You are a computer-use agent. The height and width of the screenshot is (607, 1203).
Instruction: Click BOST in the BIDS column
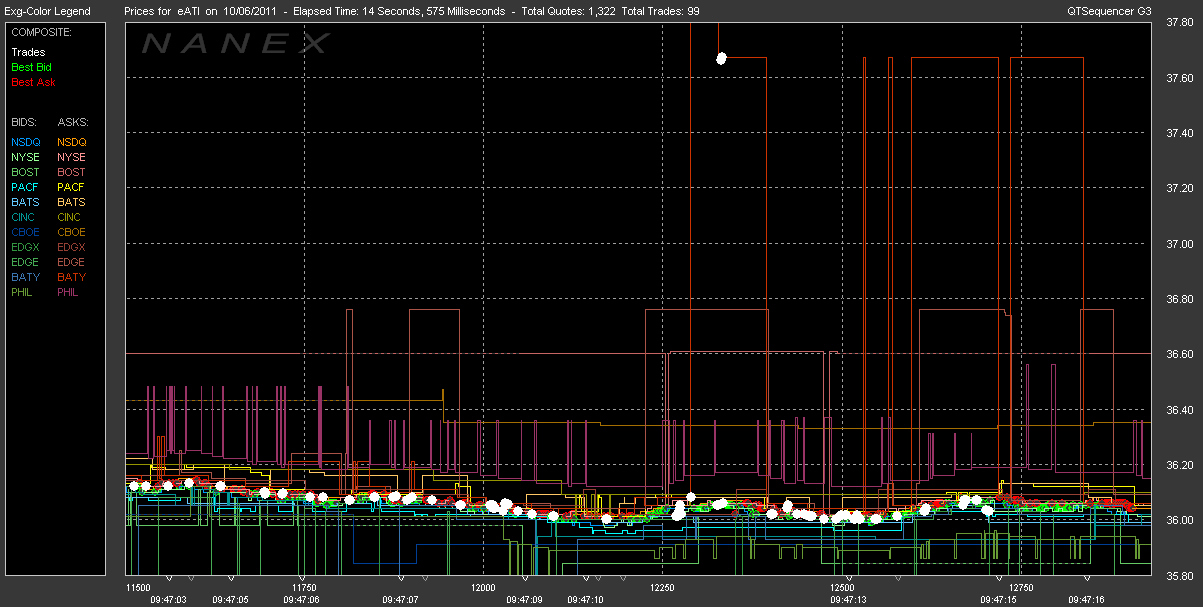[25, 172]
